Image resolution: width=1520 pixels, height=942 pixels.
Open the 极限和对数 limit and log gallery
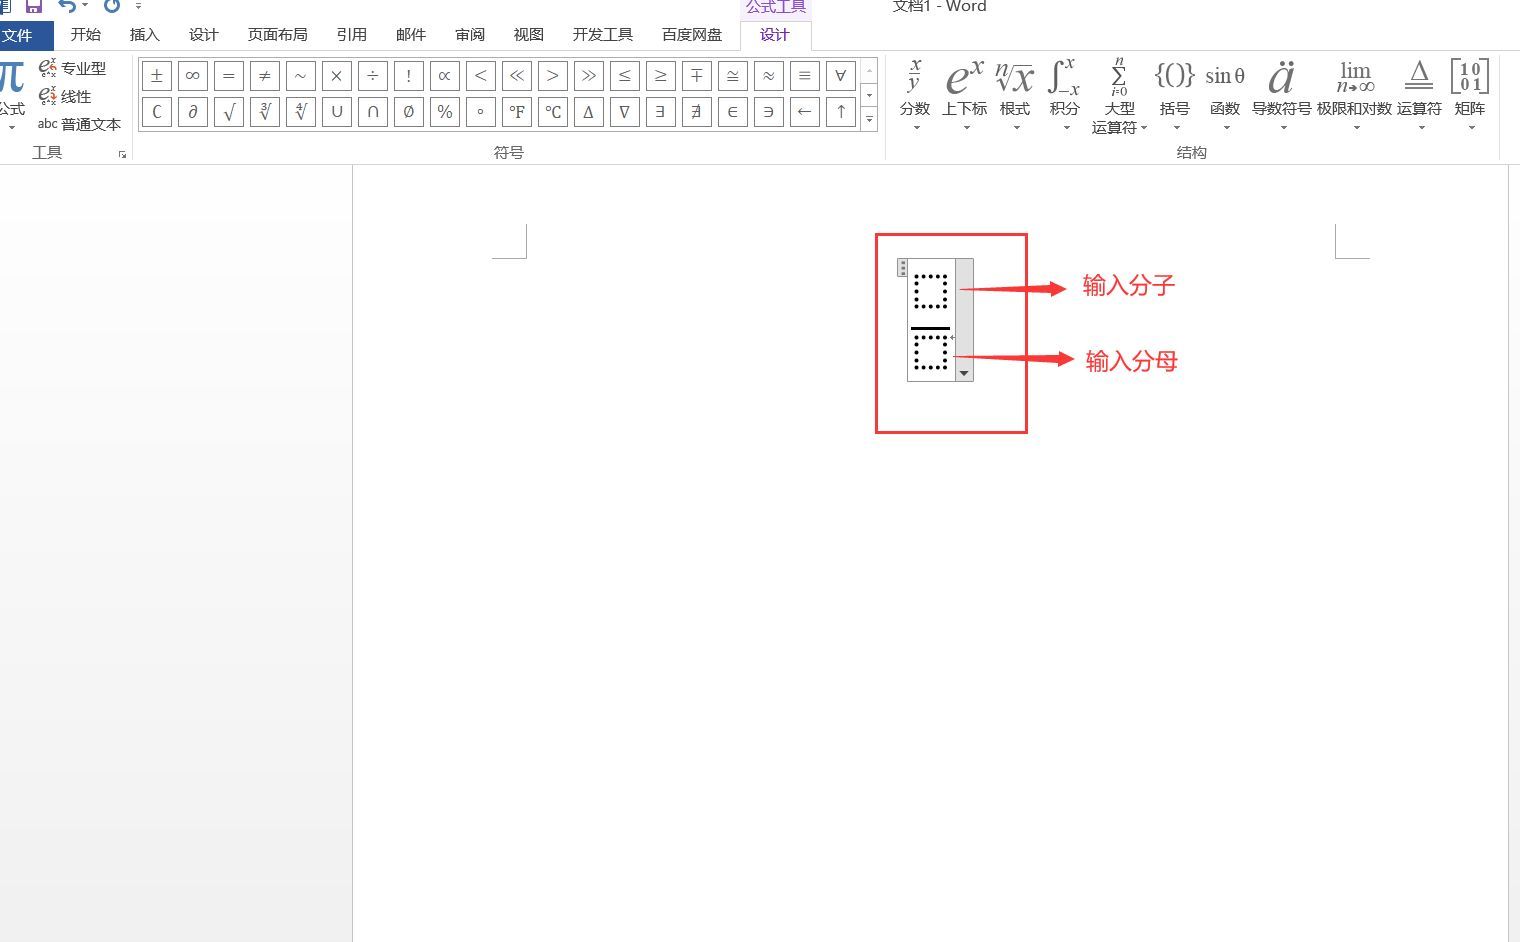1355,95
